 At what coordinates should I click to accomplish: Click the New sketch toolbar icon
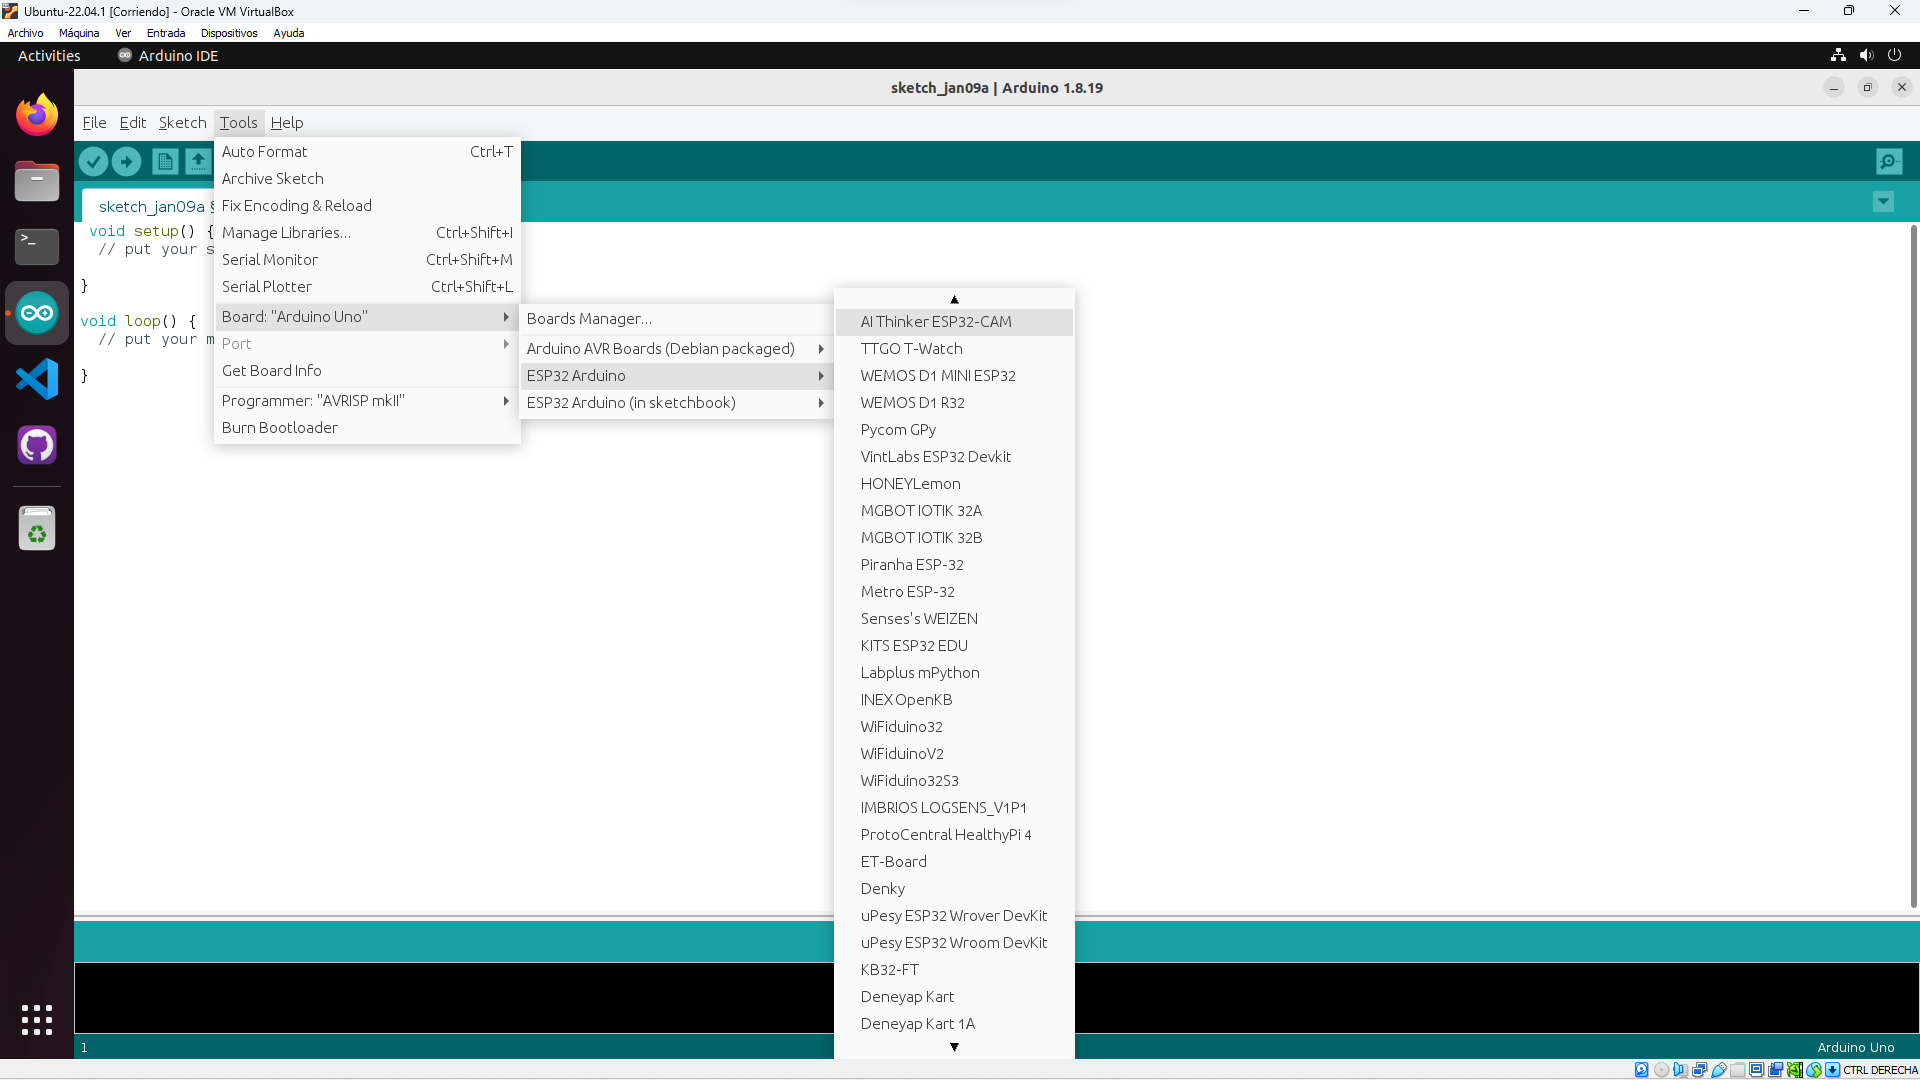coord(165,161)
